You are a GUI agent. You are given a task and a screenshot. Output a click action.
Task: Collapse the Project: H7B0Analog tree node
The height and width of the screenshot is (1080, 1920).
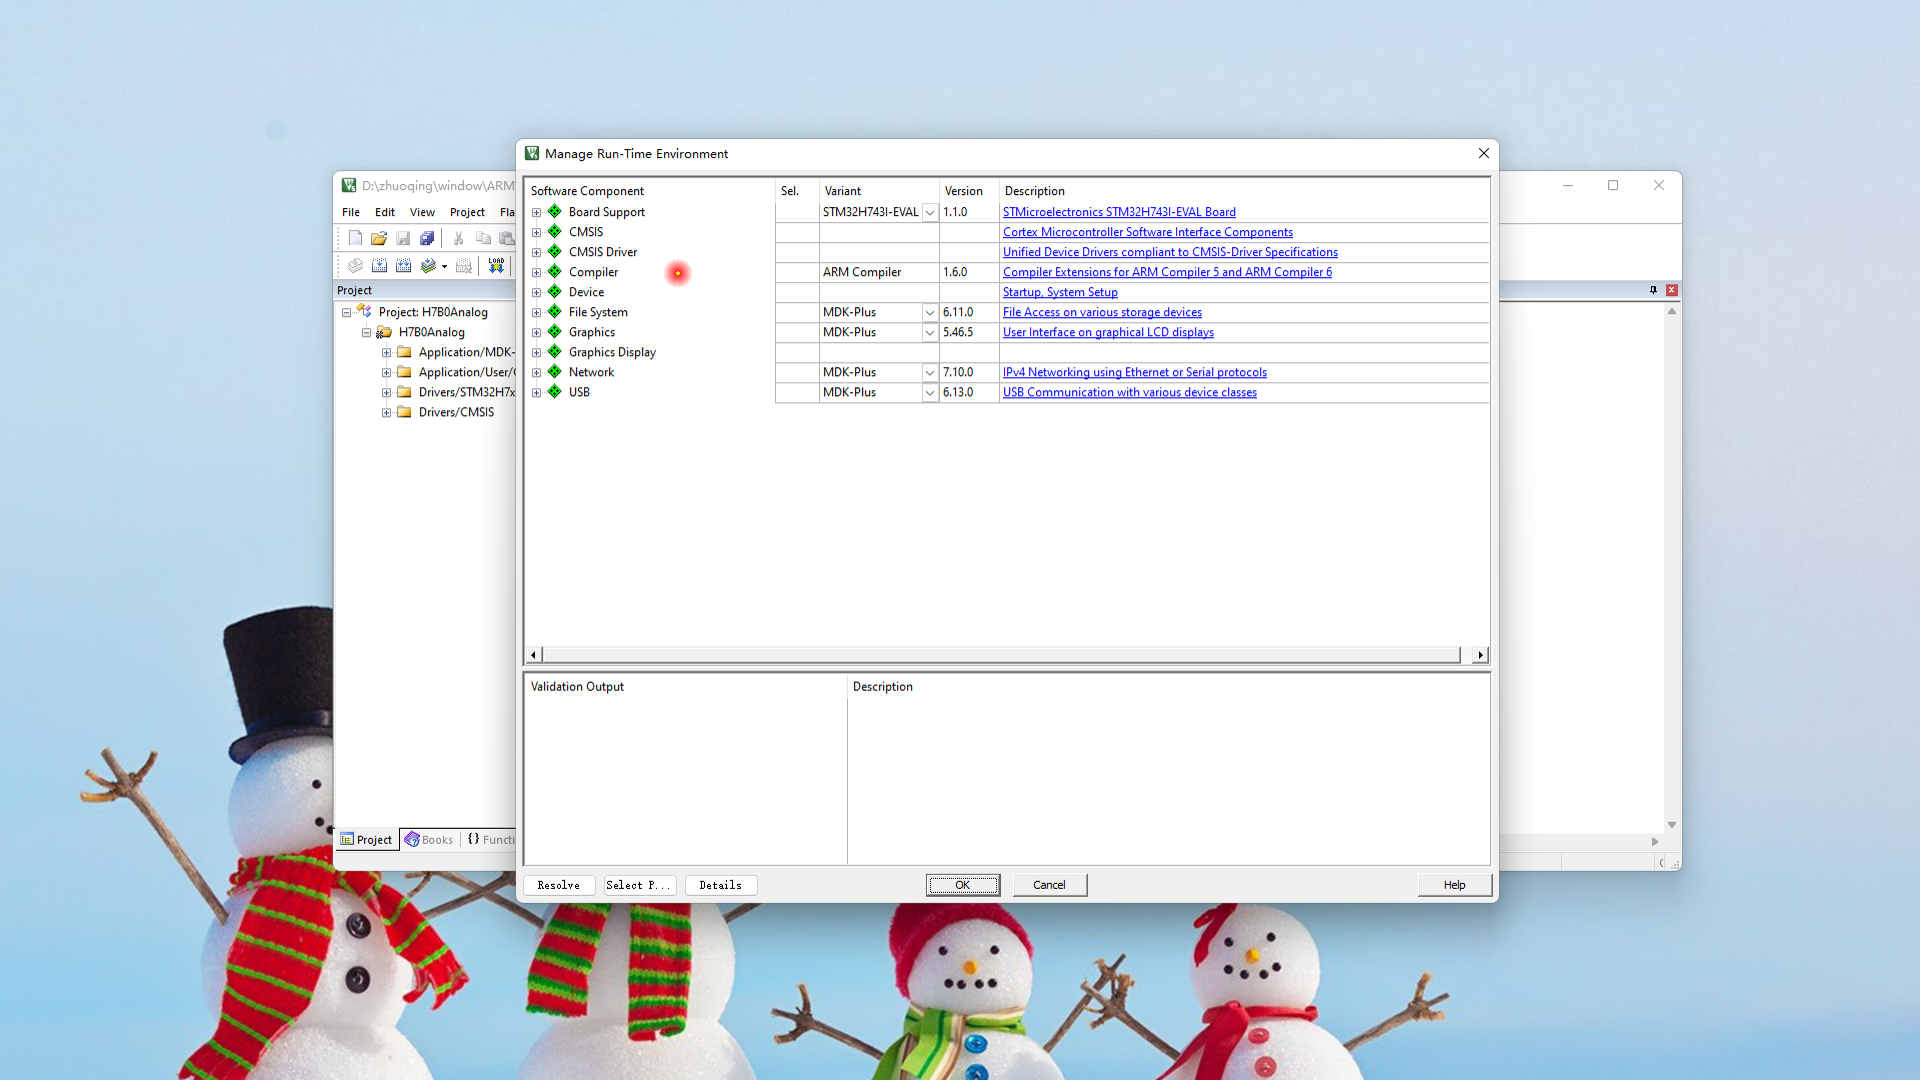click(347, 312)
